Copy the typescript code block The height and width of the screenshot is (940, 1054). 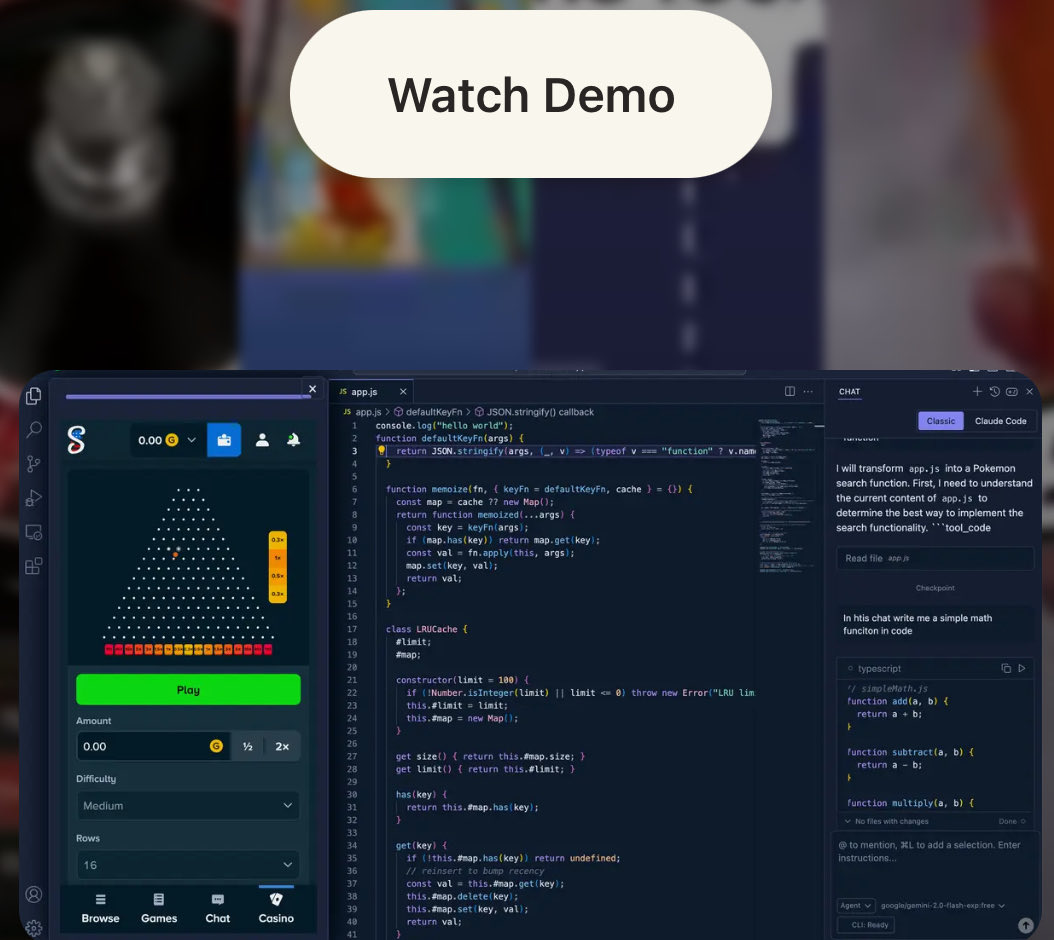[x=1006, y=668]
